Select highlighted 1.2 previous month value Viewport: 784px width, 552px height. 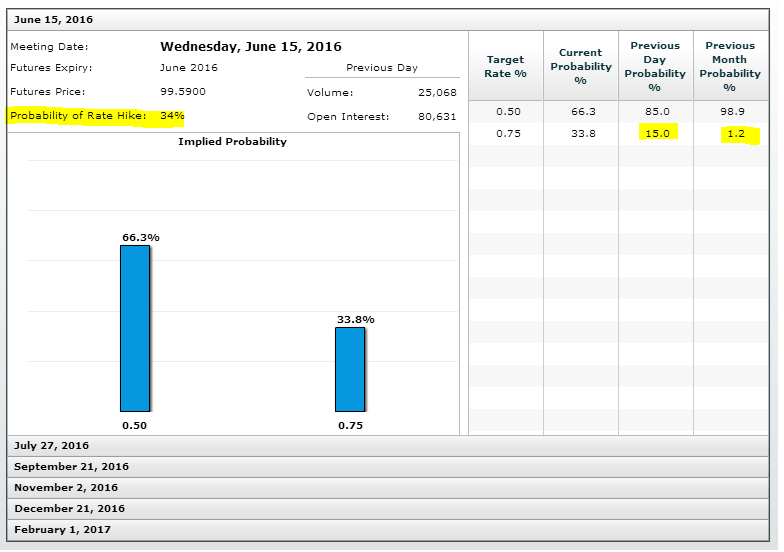[739, 133]
